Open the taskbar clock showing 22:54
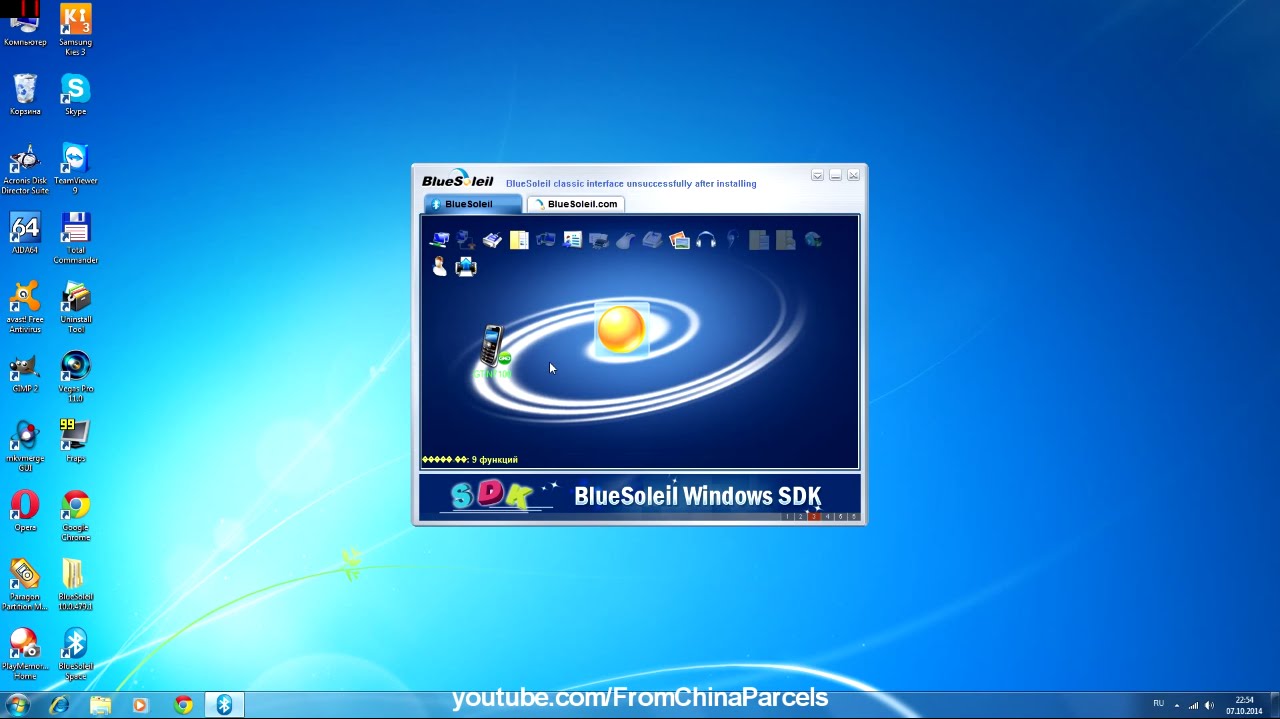 1245,705
